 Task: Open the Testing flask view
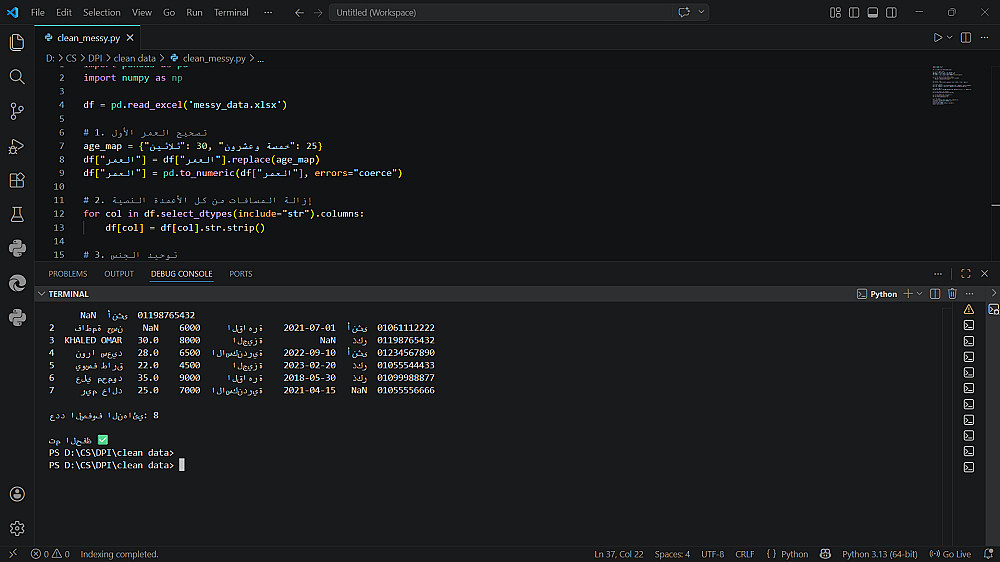(16, 214)
